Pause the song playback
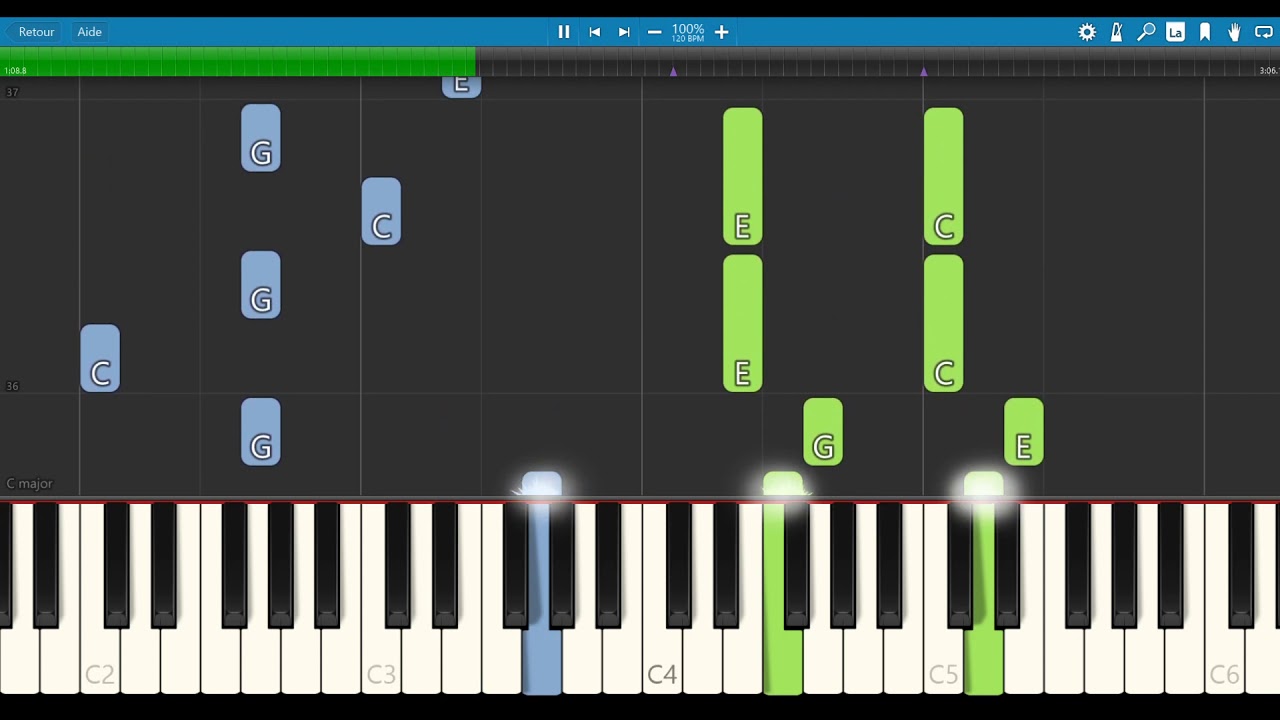This screenshot has height=720, width=1280. 564,32
